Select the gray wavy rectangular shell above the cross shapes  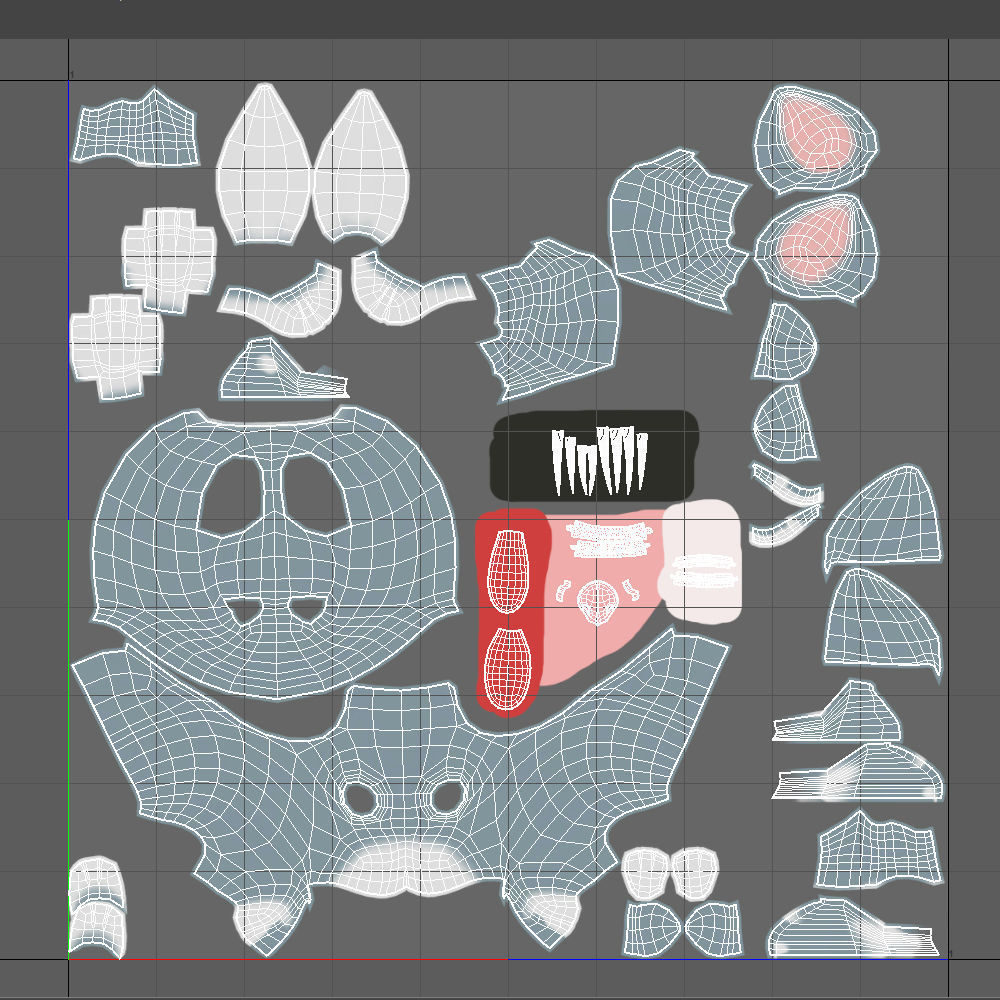point(135,128)
